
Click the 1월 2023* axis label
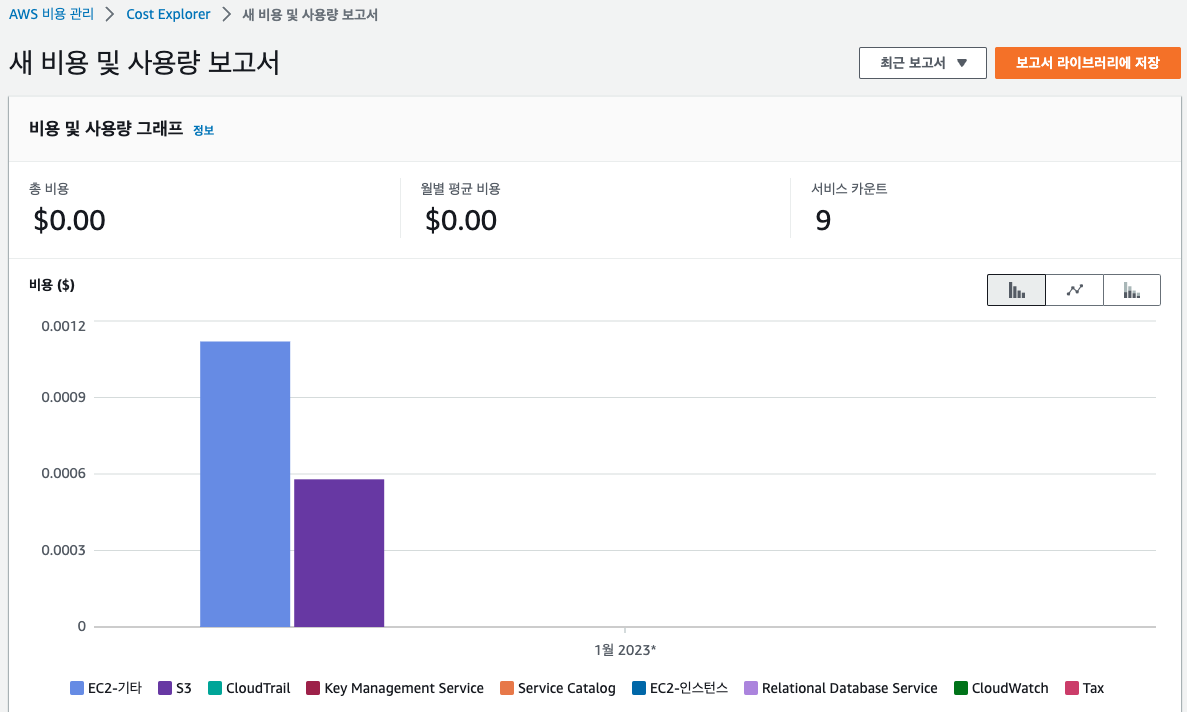[x=625, y=650]
